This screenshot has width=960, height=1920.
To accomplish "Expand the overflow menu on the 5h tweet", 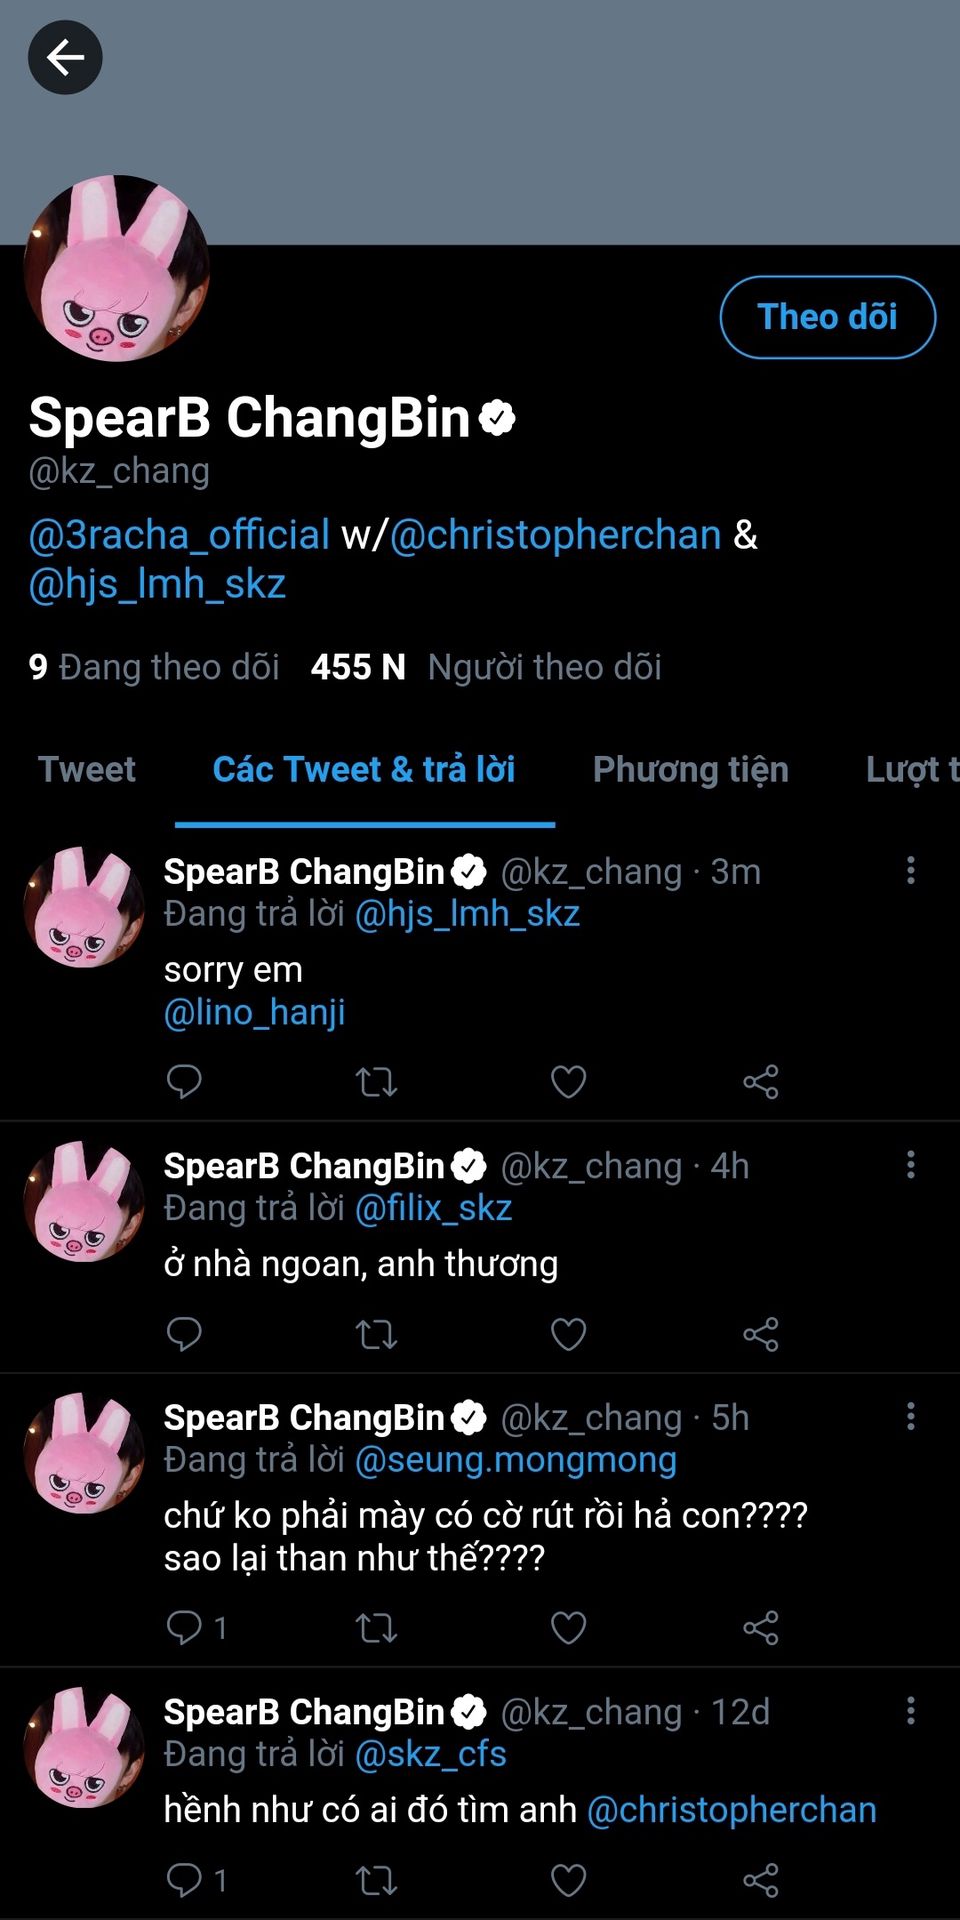I will click(x=910, y=1416).
